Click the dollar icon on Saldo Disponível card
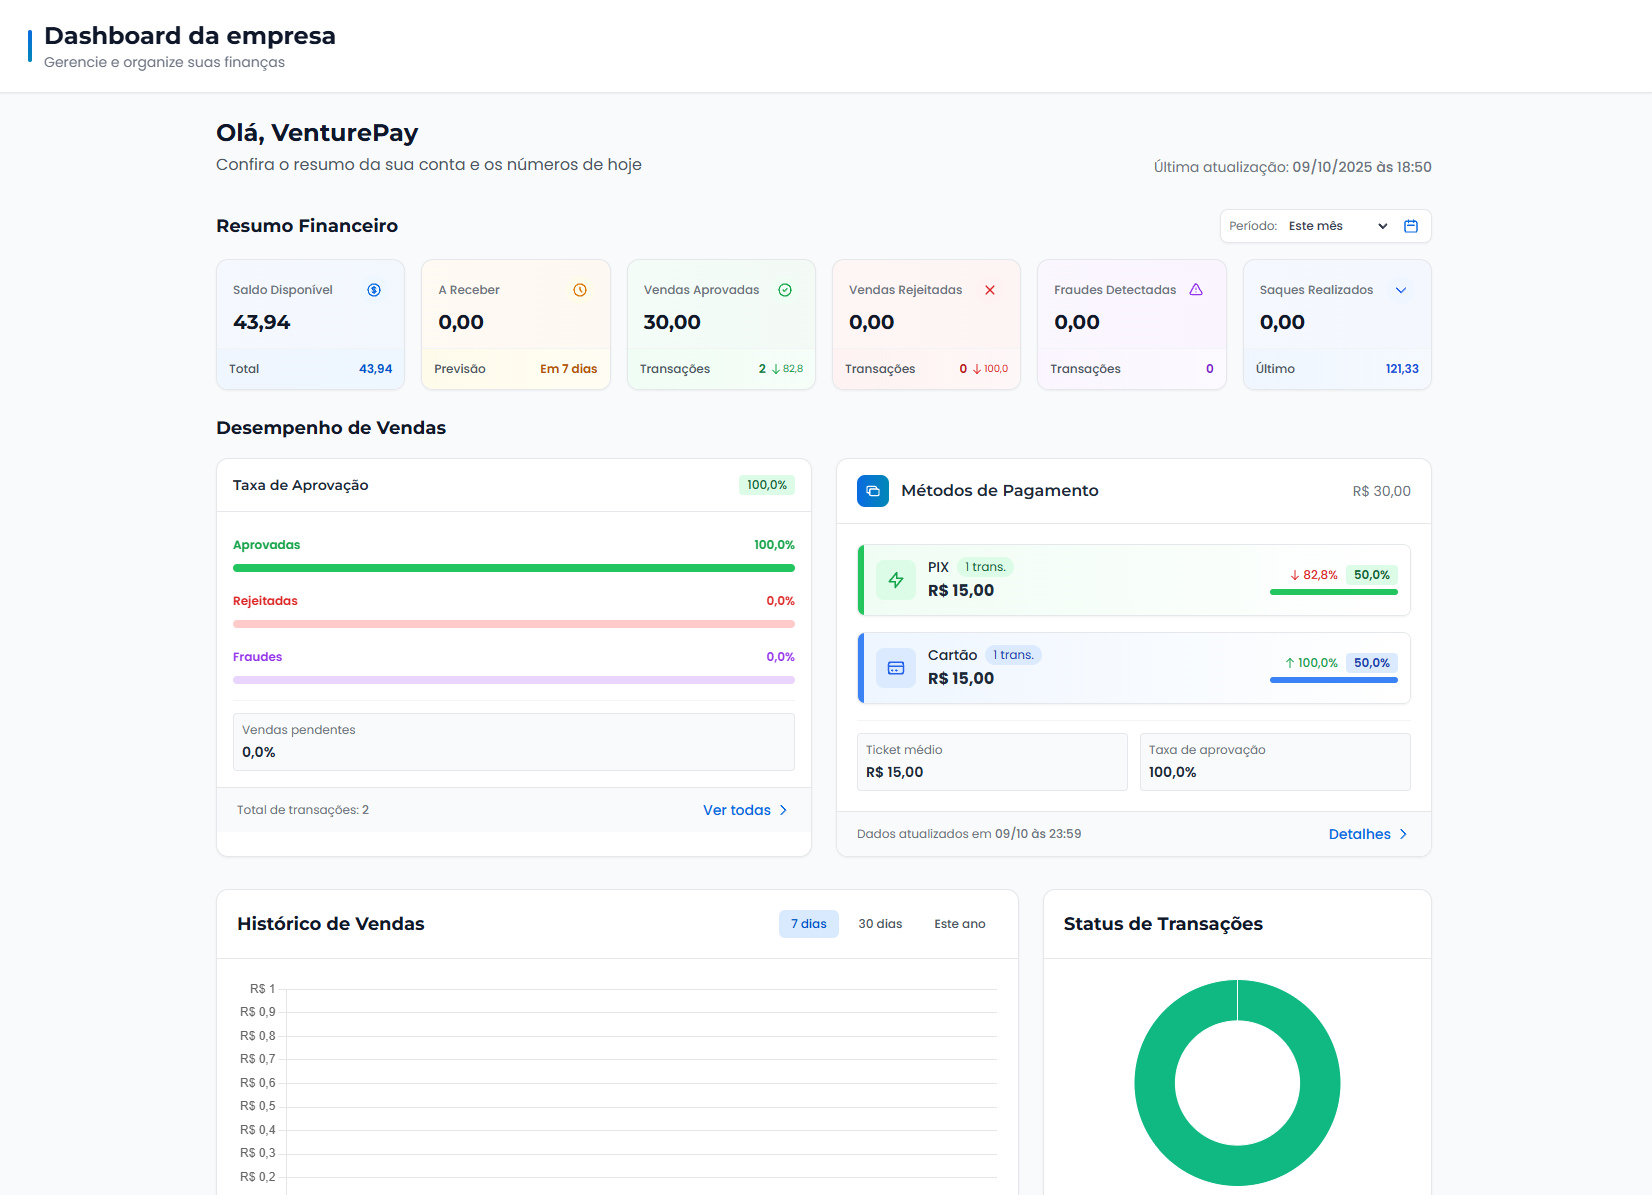 click(374, 289)
